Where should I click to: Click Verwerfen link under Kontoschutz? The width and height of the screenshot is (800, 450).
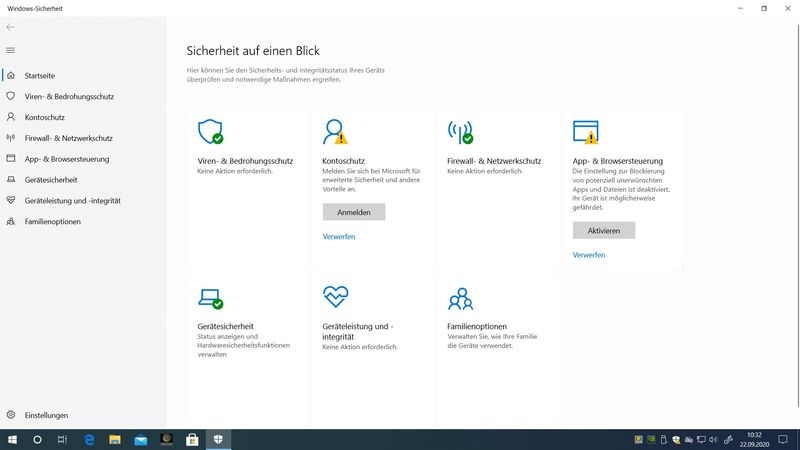click(x=339, y=236)
